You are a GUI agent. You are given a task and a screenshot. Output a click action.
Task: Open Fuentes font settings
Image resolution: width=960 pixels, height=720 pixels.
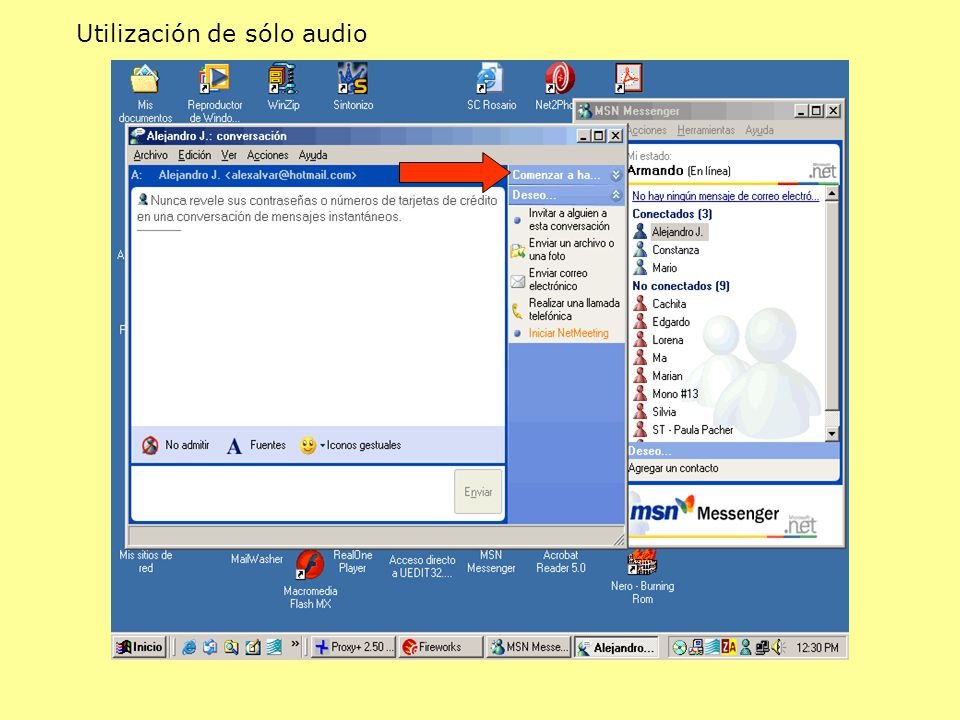point(256,446)
